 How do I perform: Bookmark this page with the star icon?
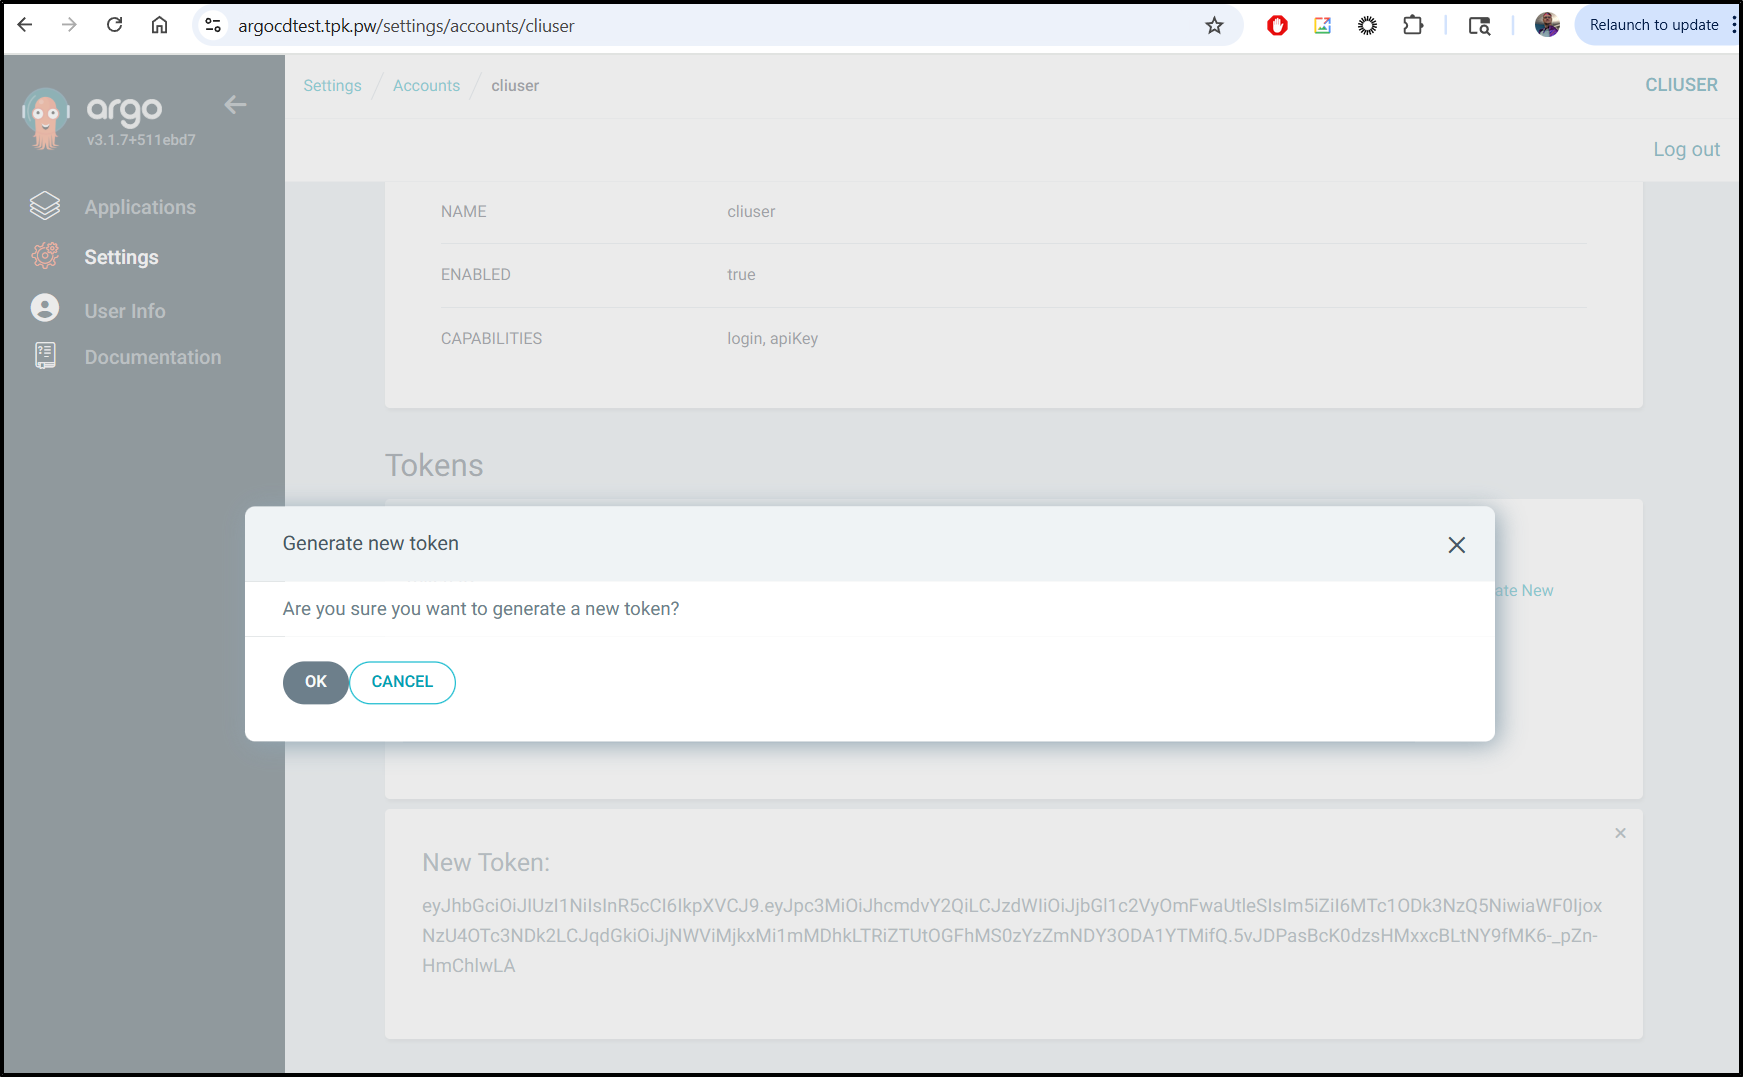point(1214,26)
